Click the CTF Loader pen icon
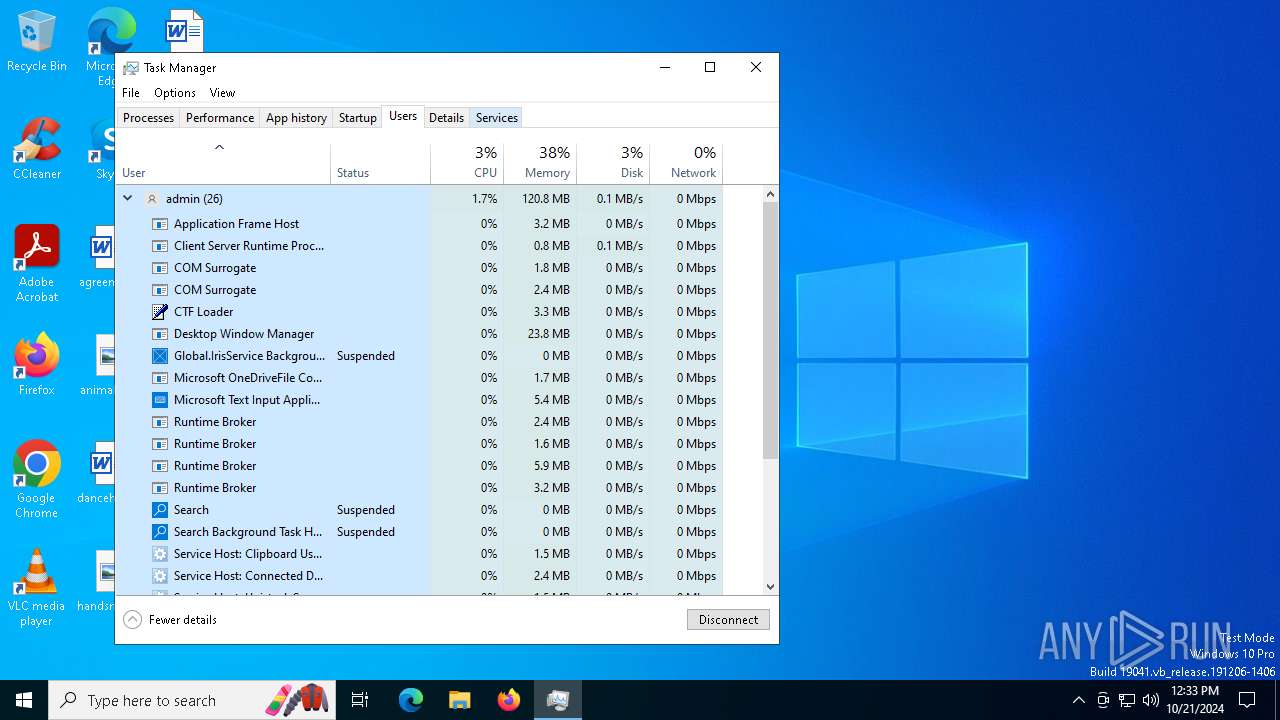This screenshot has width=1280, height=720. (159, 312)
